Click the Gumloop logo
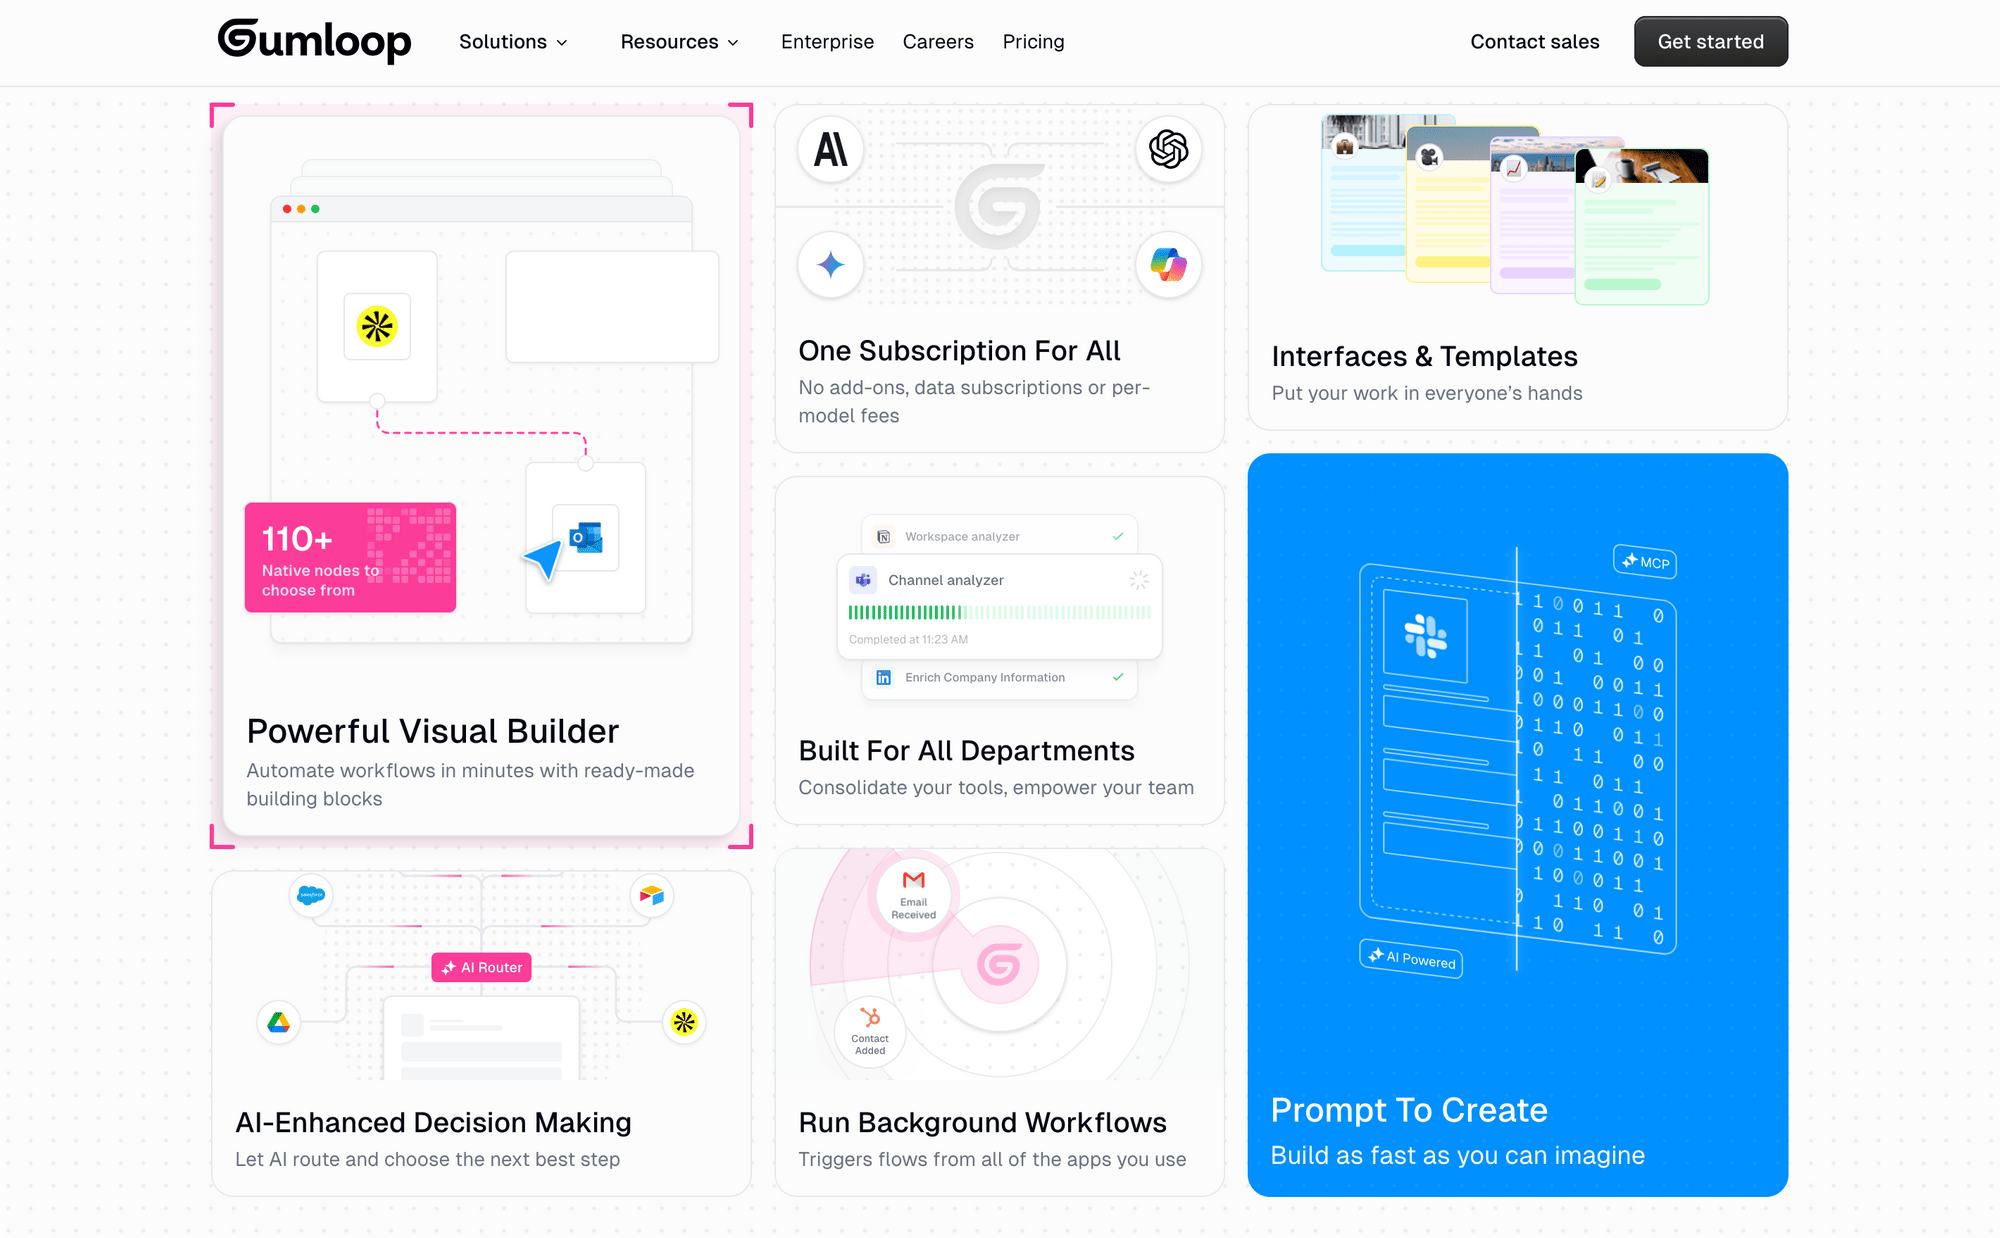Viewport: 2000px width, 1238px height. pos(314,41)
